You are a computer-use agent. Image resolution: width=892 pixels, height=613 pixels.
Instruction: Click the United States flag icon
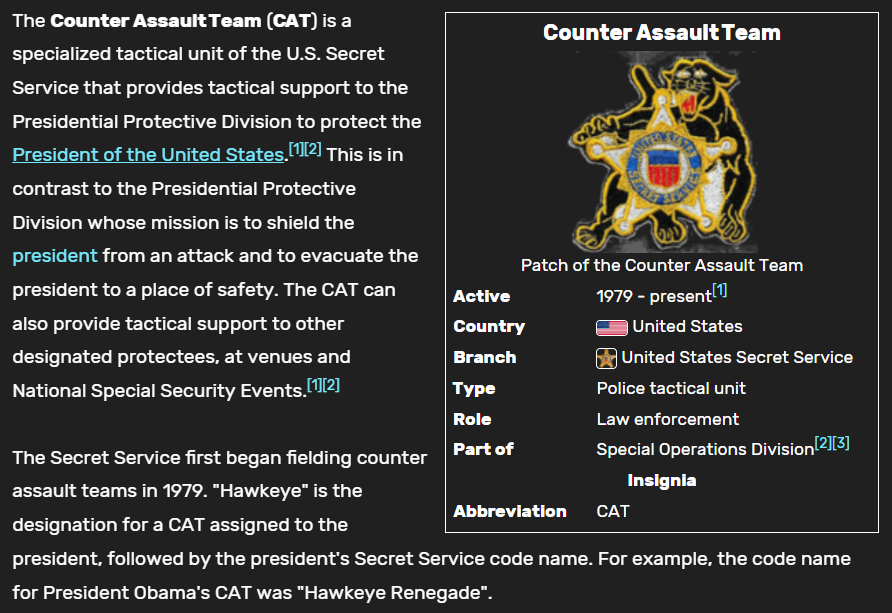tap(612, 327)
